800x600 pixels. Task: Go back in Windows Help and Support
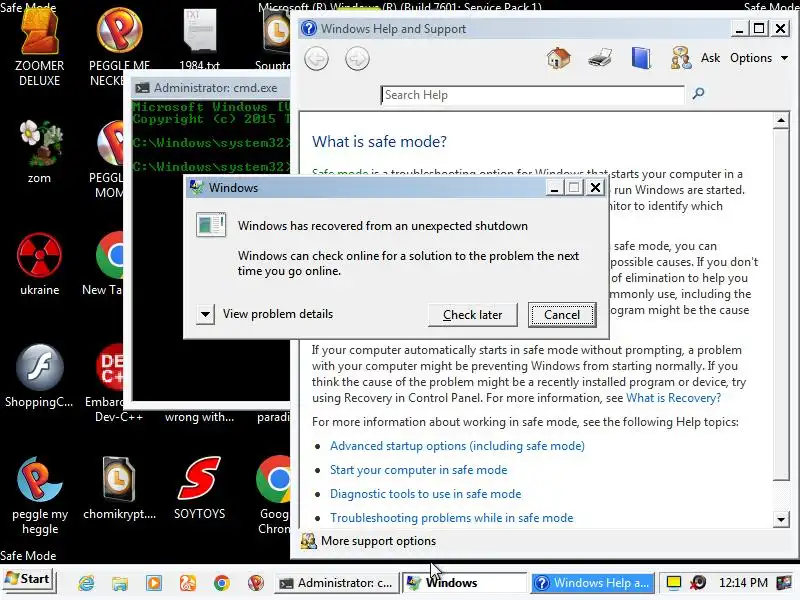point(316,59)
